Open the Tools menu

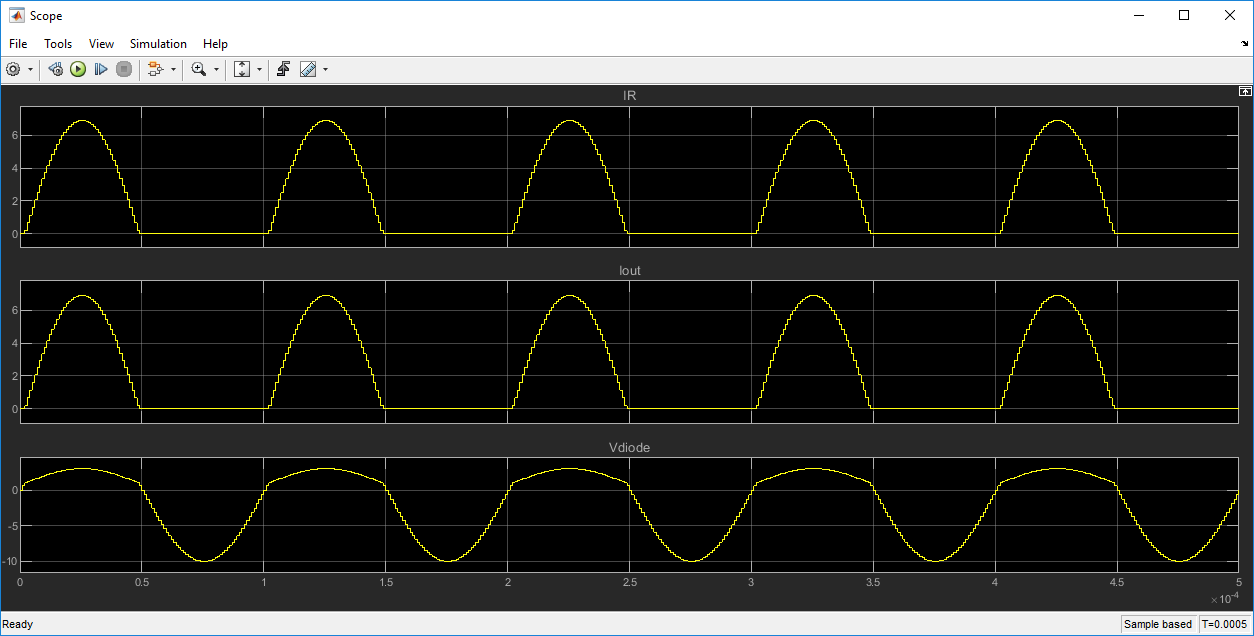coord(58,44)
